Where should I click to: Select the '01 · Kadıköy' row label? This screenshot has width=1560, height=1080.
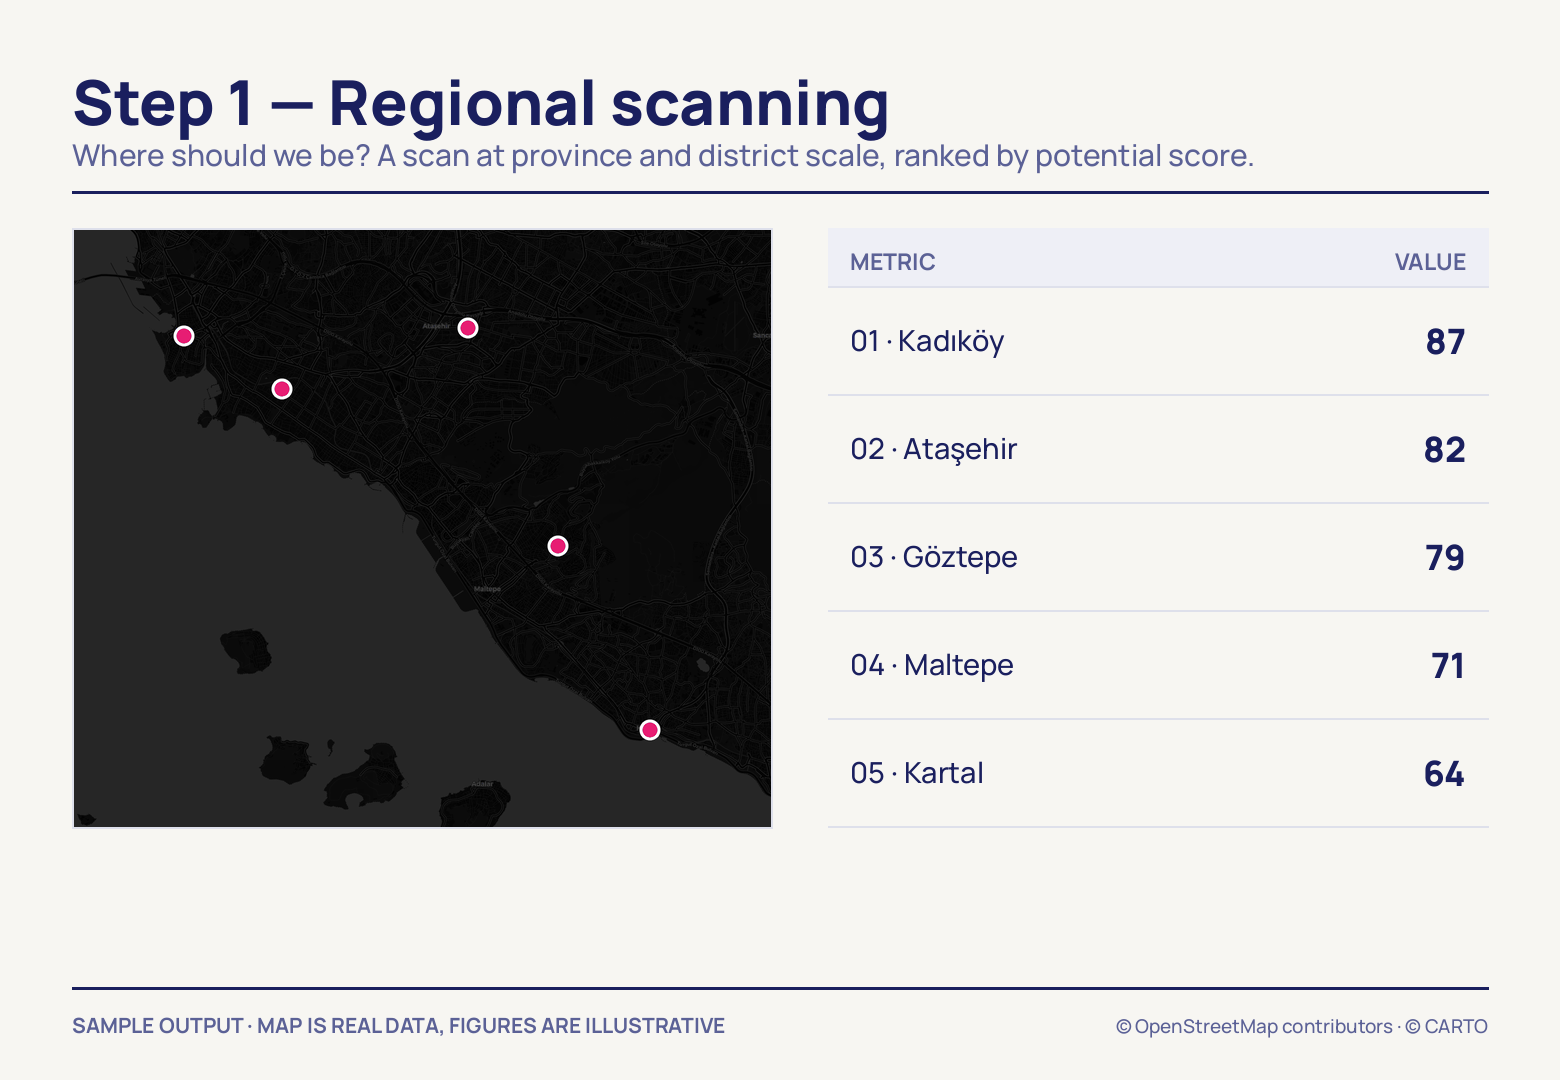point(927,341)
